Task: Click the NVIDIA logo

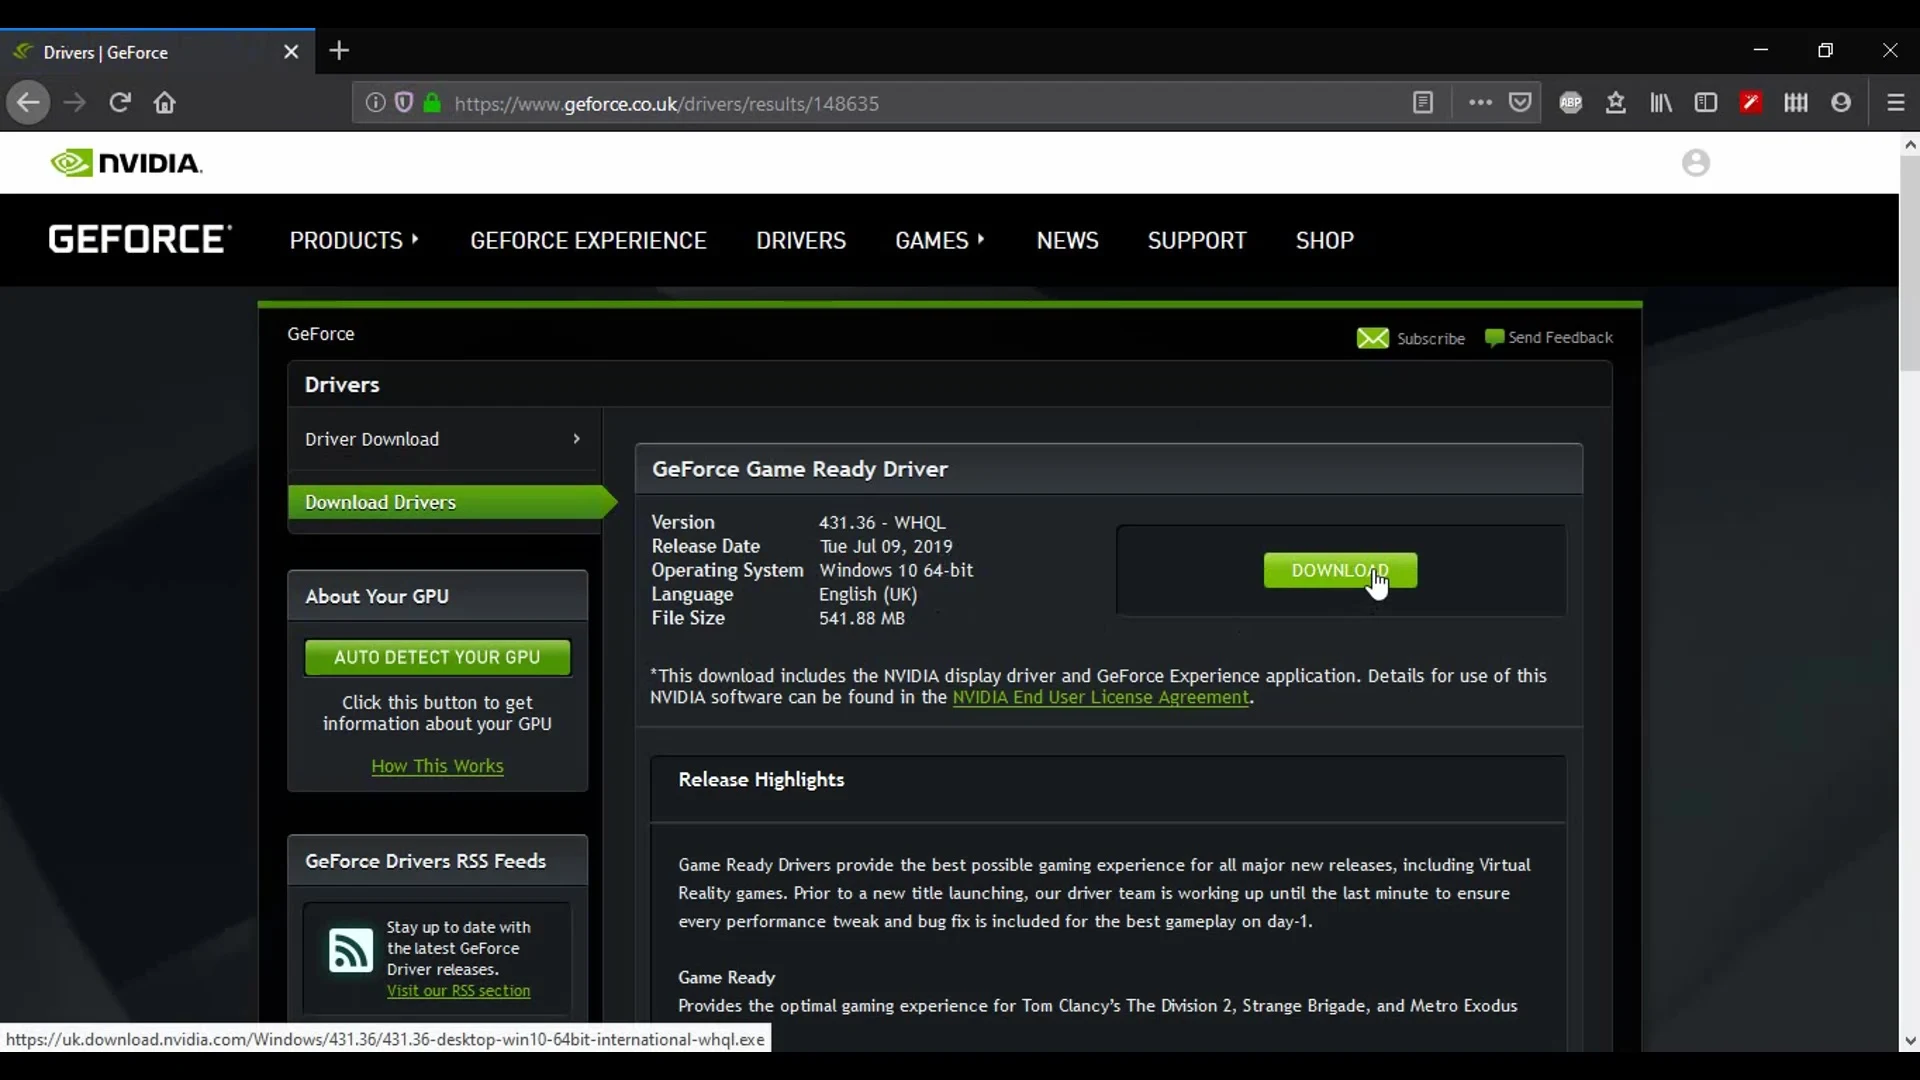Action: (127, 163)
